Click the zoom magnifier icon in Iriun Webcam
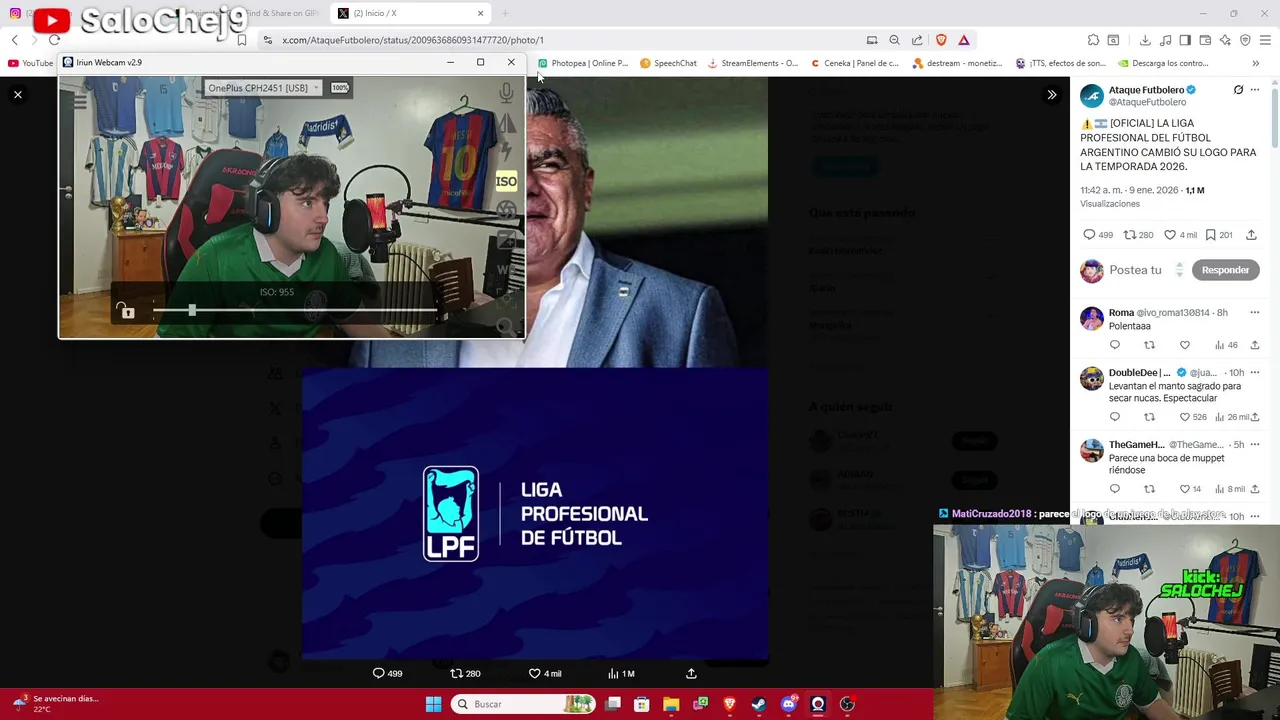The image size is (1280, 720). coord(506,326)
